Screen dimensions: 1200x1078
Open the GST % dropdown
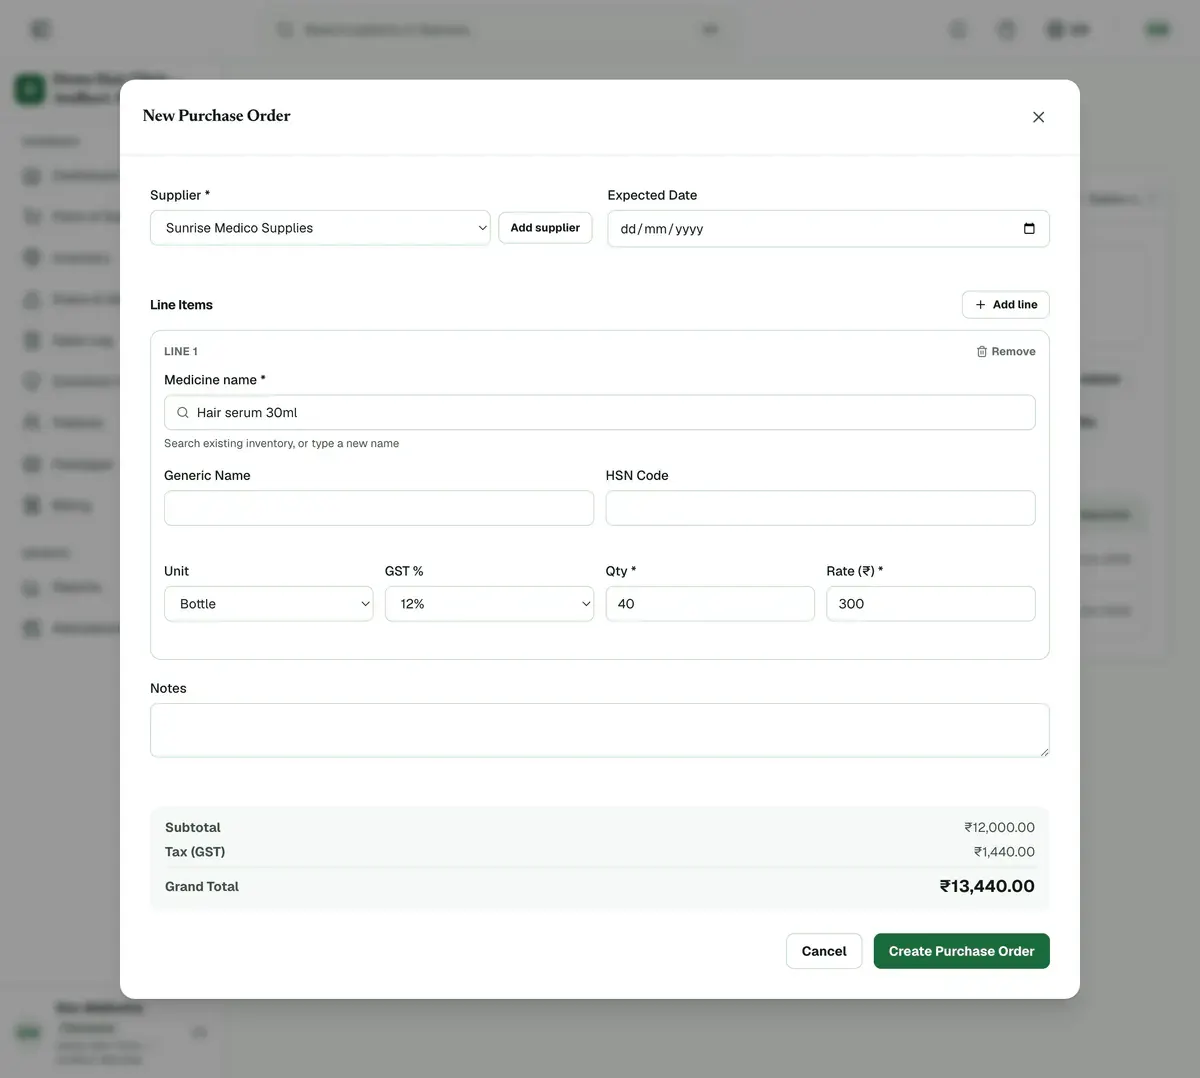click(489, 604)
